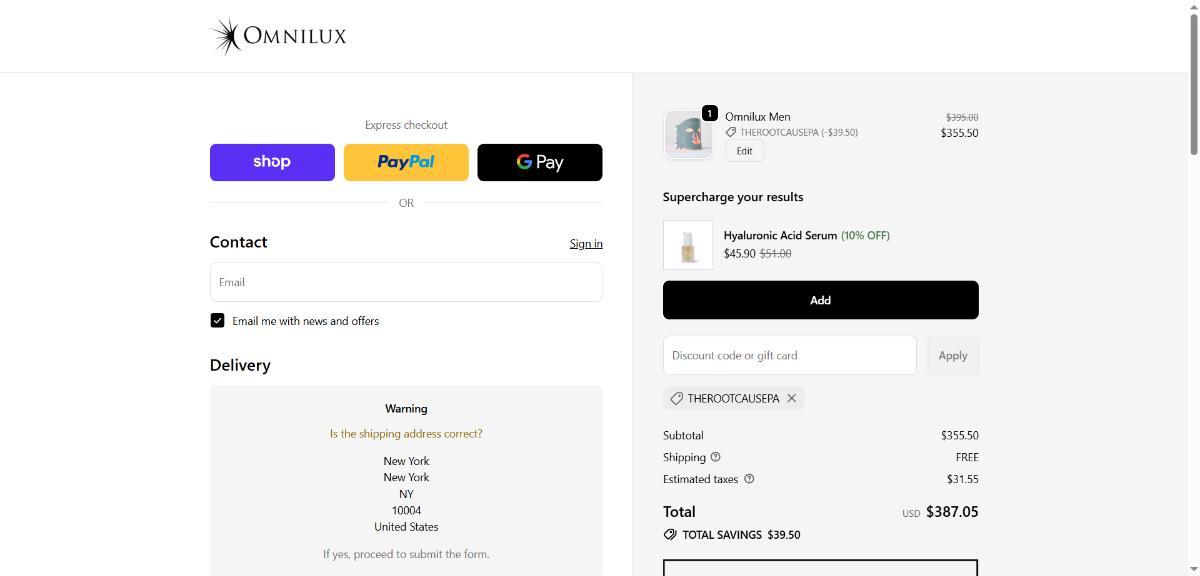Click the discount code or gift card field
The height and width of the screenshot is (576, 1200).
(x=789, y=355)
